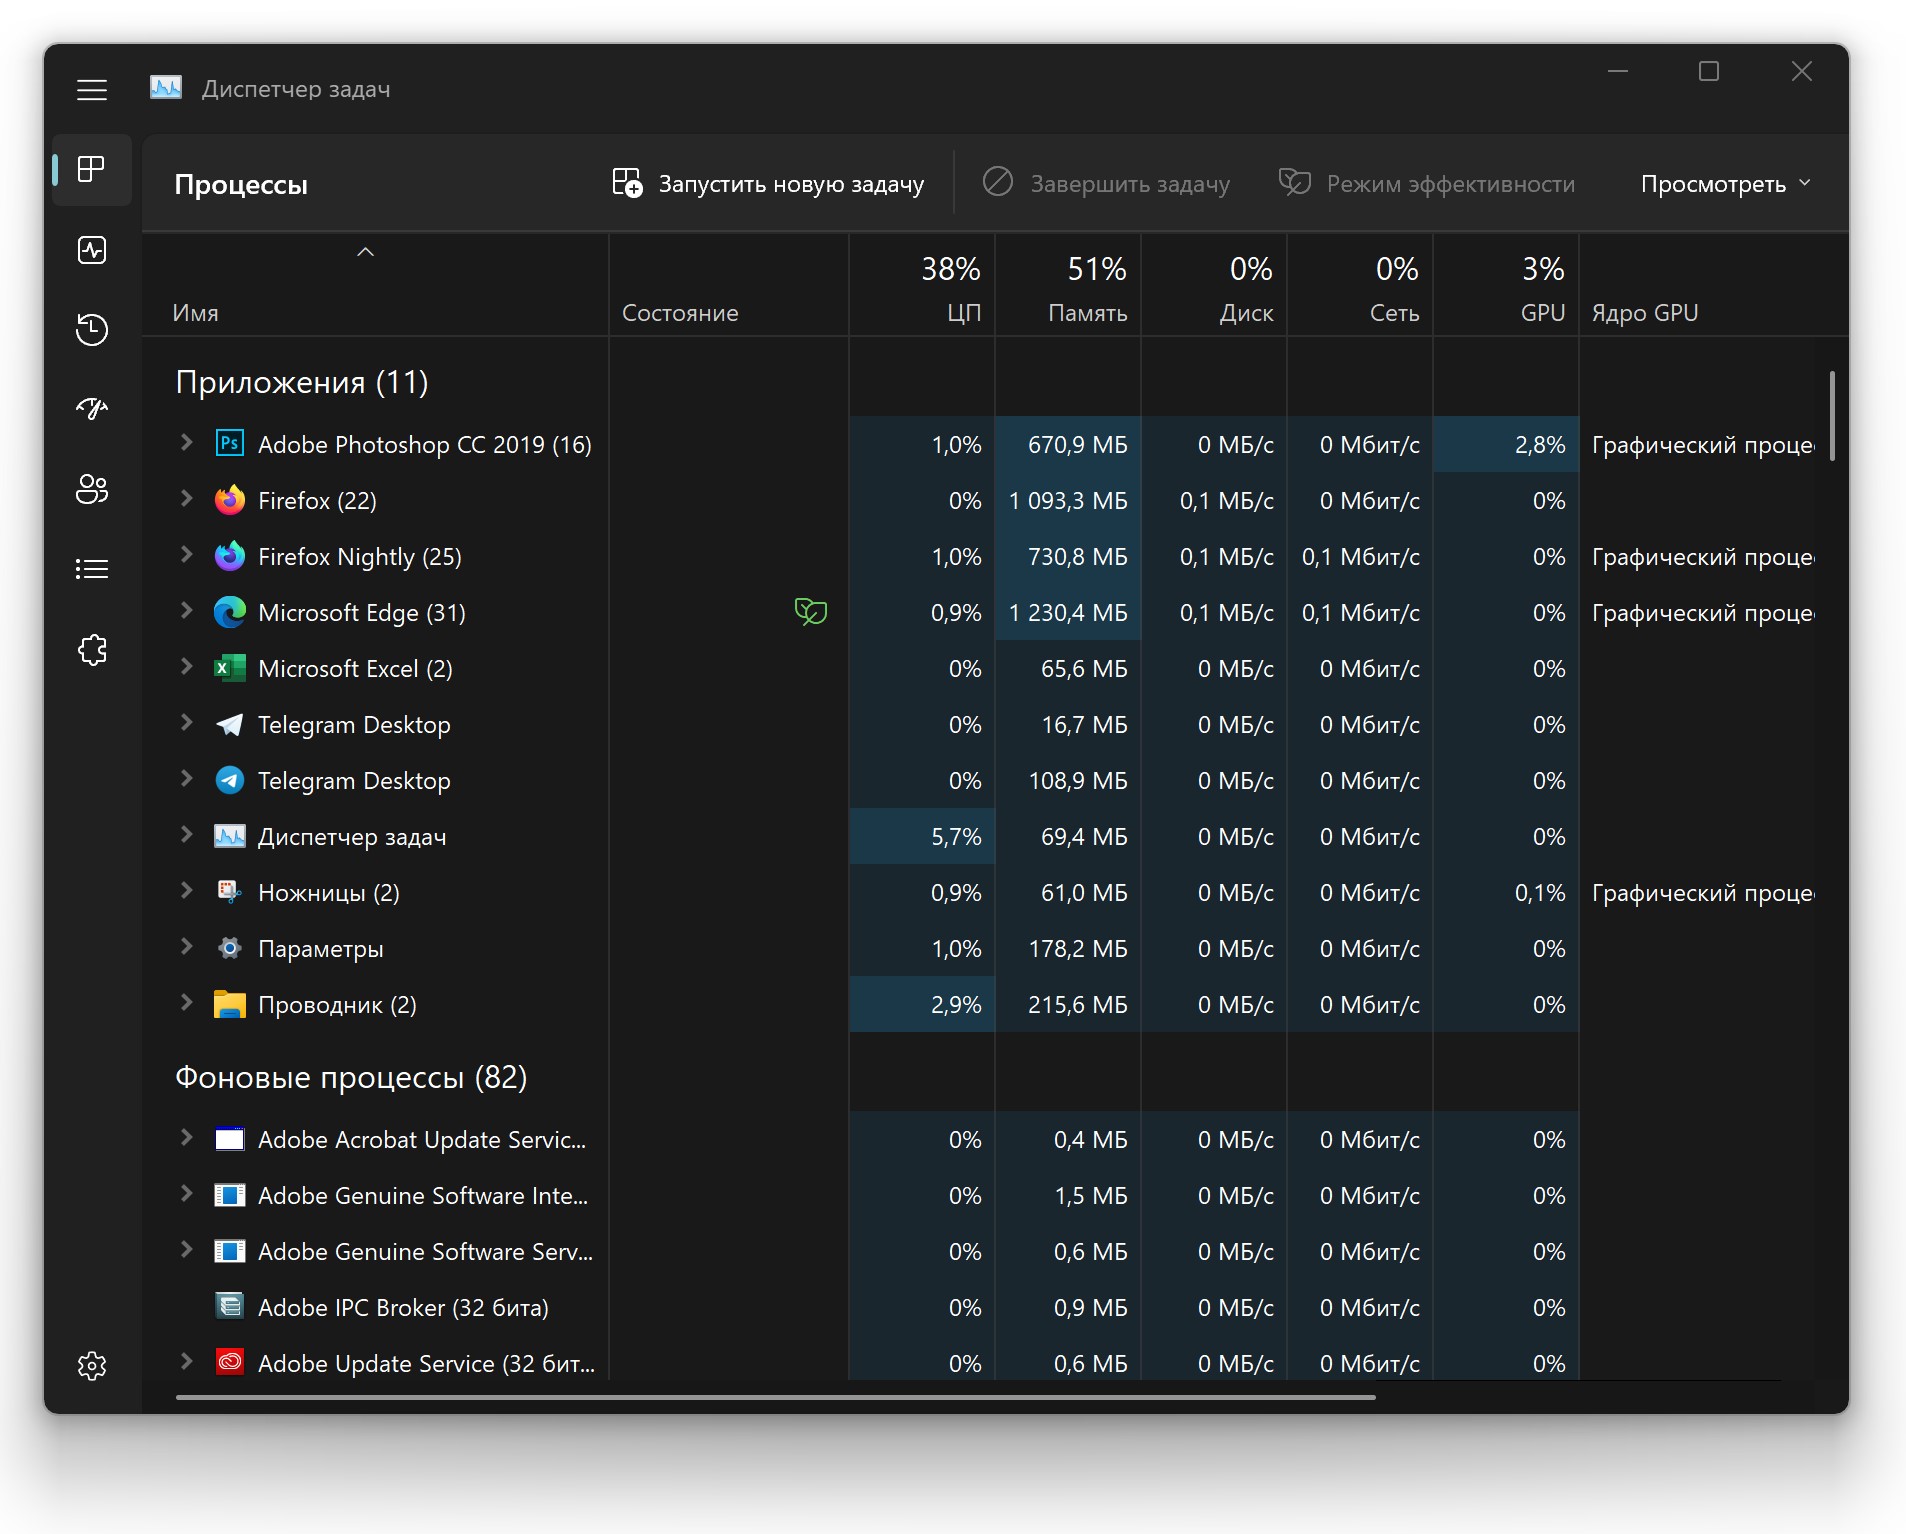This screenshot has width=1906, height=1534.
Task: Open the Services icon in sidebar
Action: [x=92, y=650]
